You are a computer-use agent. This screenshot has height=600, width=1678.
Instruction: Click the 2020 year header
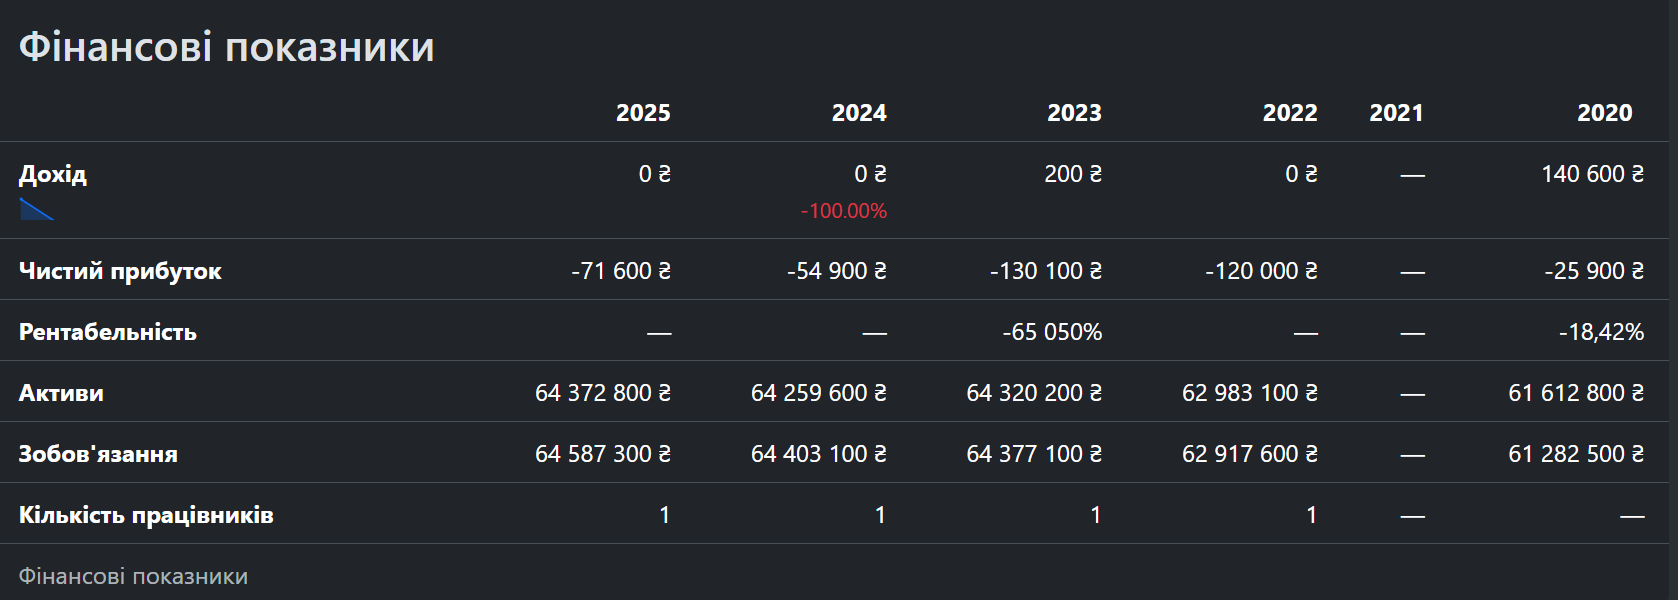[x=1605, y=113]
